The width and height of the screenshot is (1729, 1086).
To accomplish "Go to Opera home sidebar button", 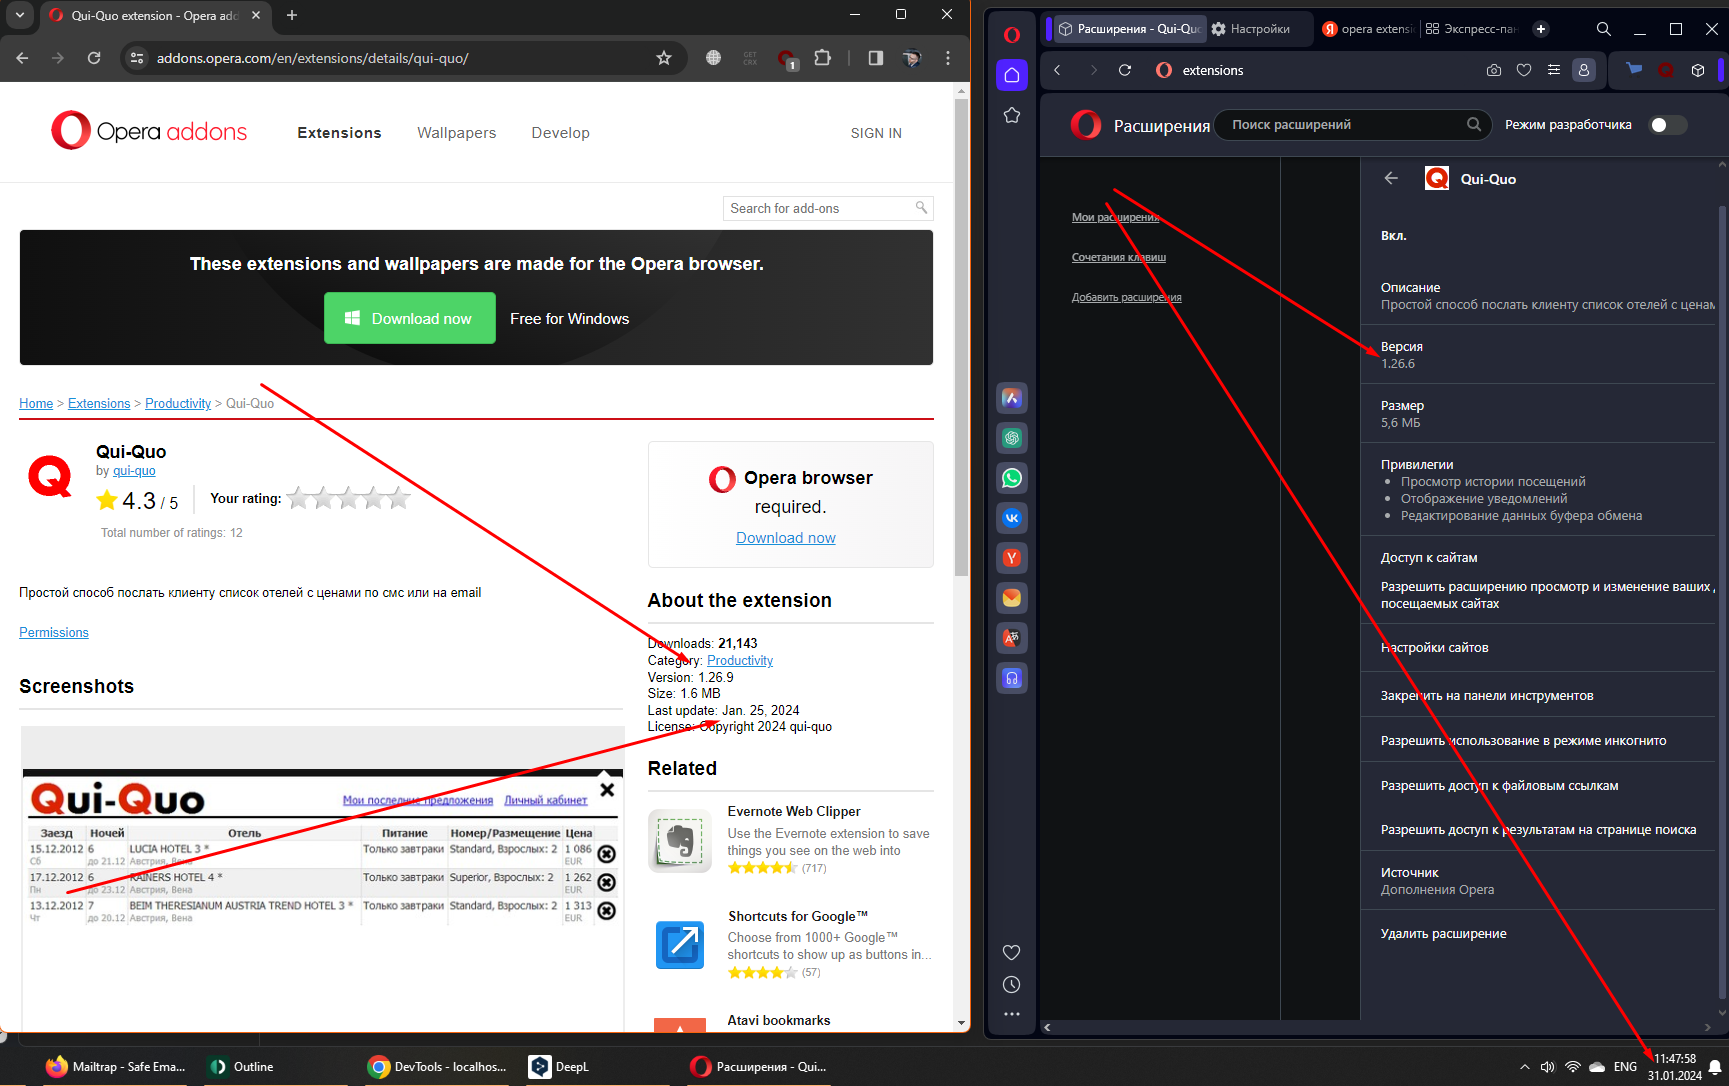I will [x=1012, y=75].
